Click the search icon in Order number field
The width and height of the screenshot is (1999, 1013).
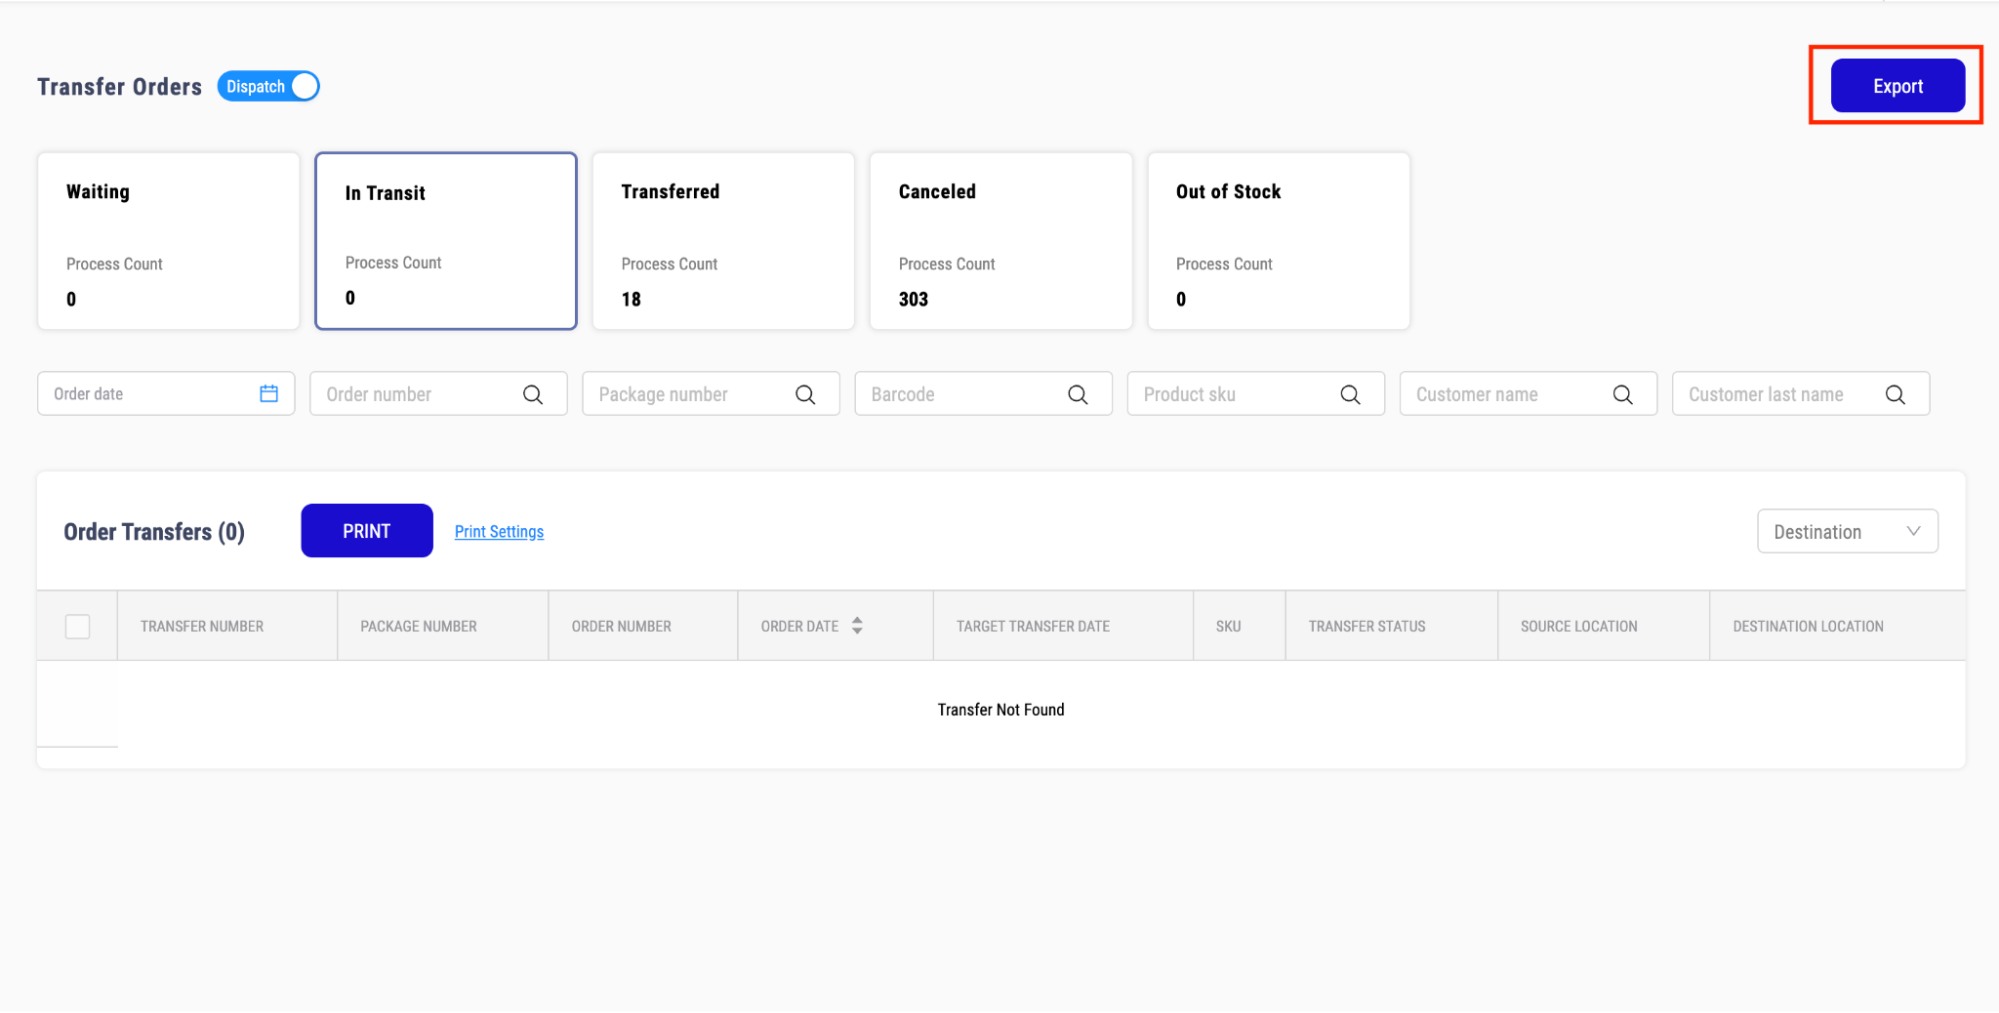point(532,395)
